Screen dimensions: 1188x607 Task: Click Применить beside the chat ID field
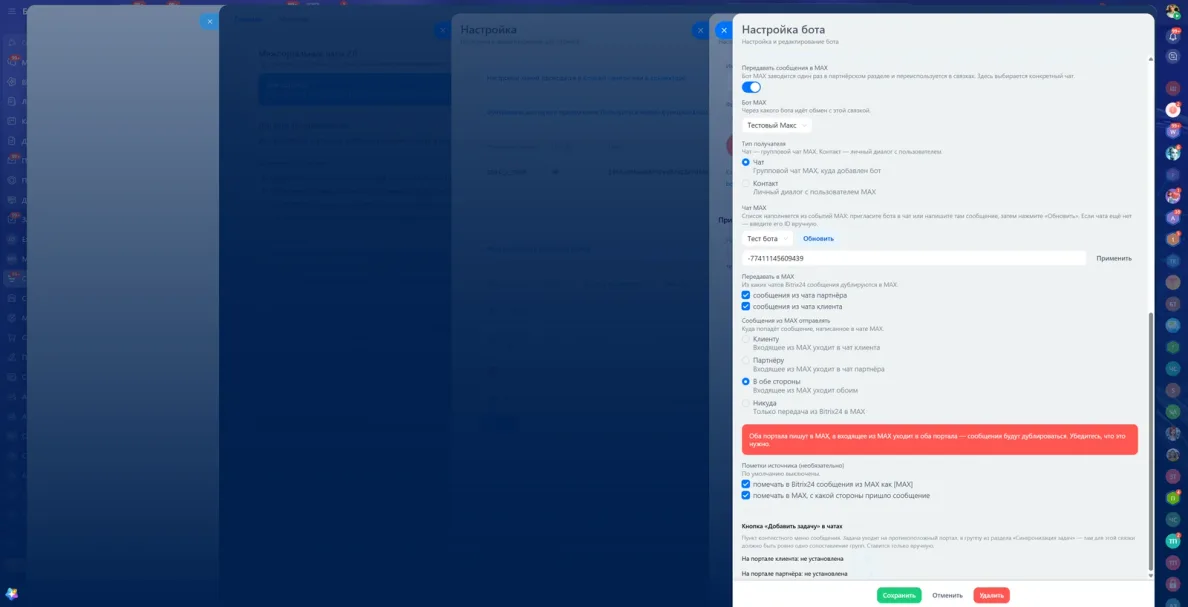tap(1114, 258)
